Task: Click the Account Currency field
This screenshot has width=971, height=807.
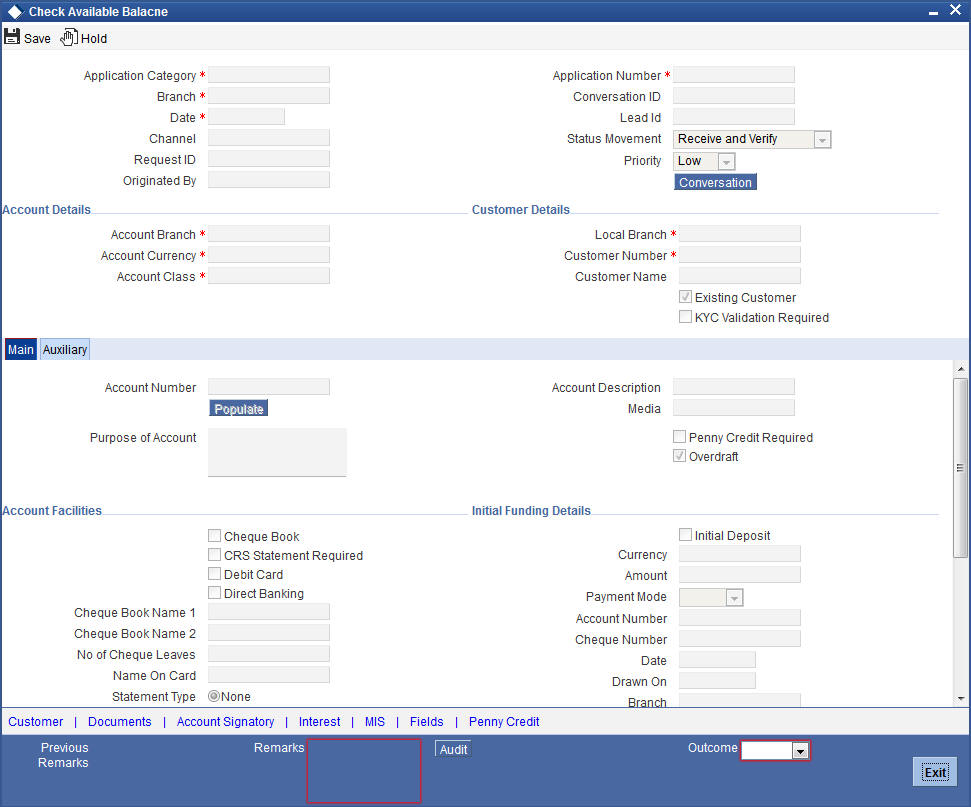Action: (269, 255)
